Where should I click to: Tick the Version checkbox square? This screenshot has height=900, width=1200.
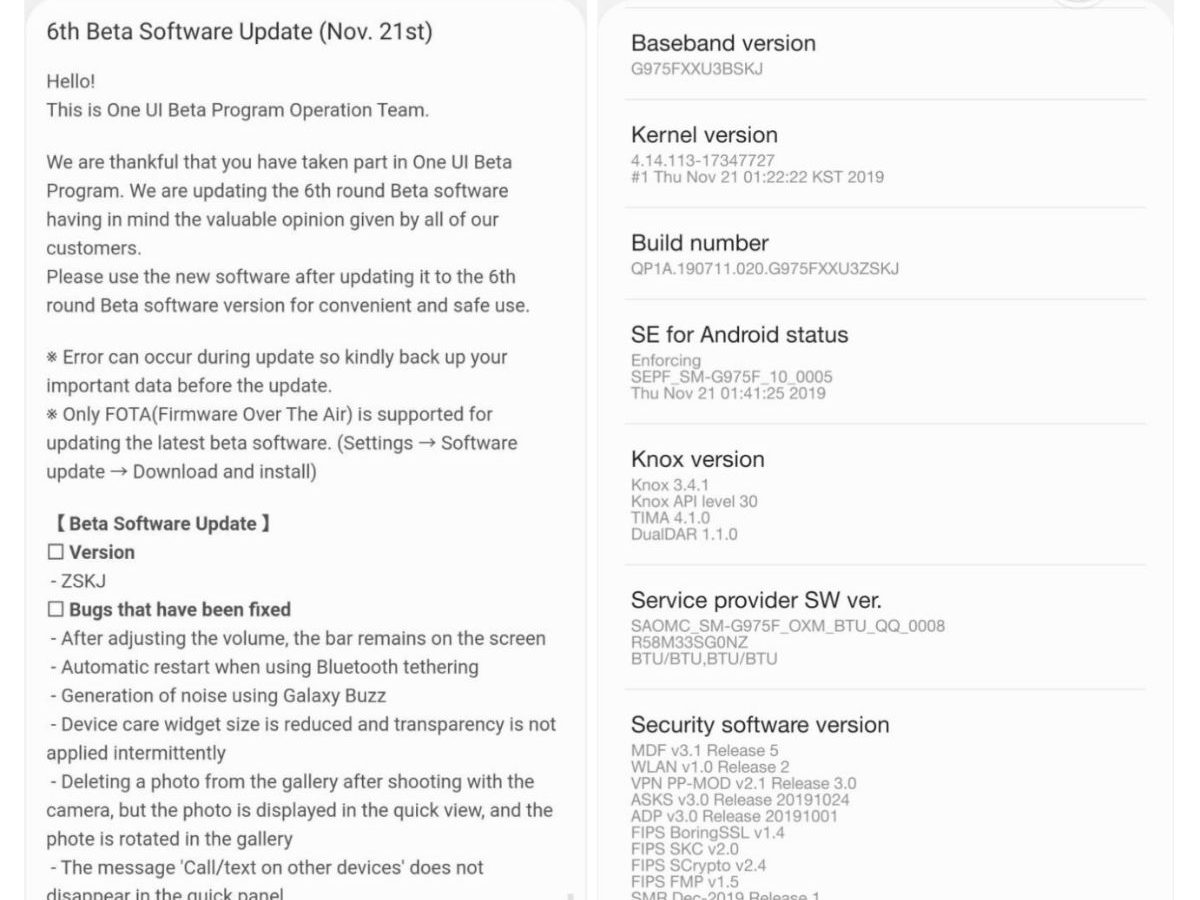pyautogui.click(x=55, y=552)
